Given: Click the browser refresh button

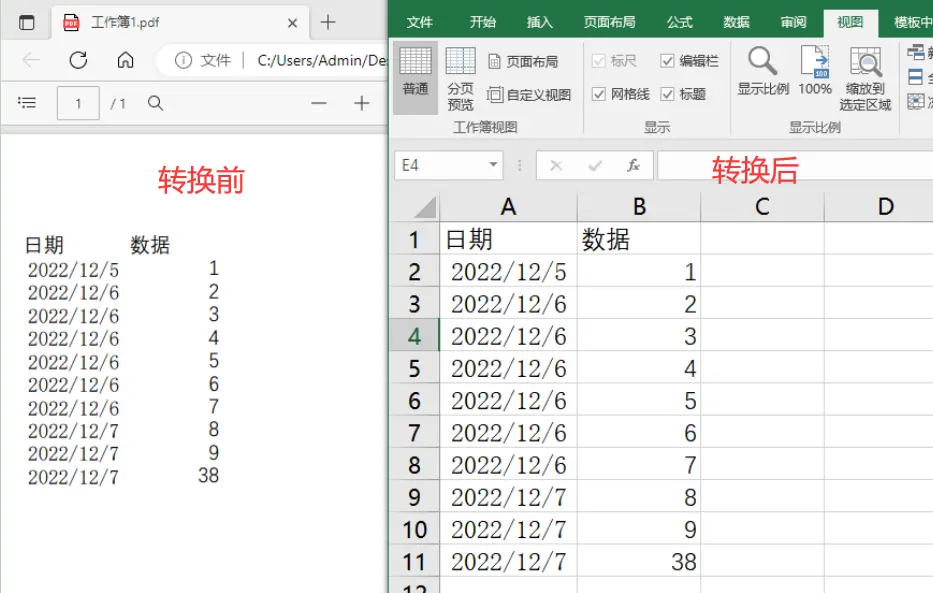Looking at the screenshot, I should click(78, 60).
